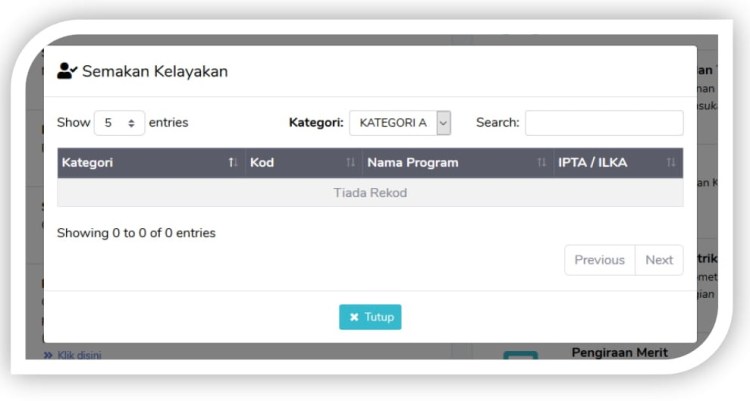Image resolution: width=750 pixels, height=401 pixels.
Task: Click the Pengiraan Merit heading
Action: (x=619, y=352)
